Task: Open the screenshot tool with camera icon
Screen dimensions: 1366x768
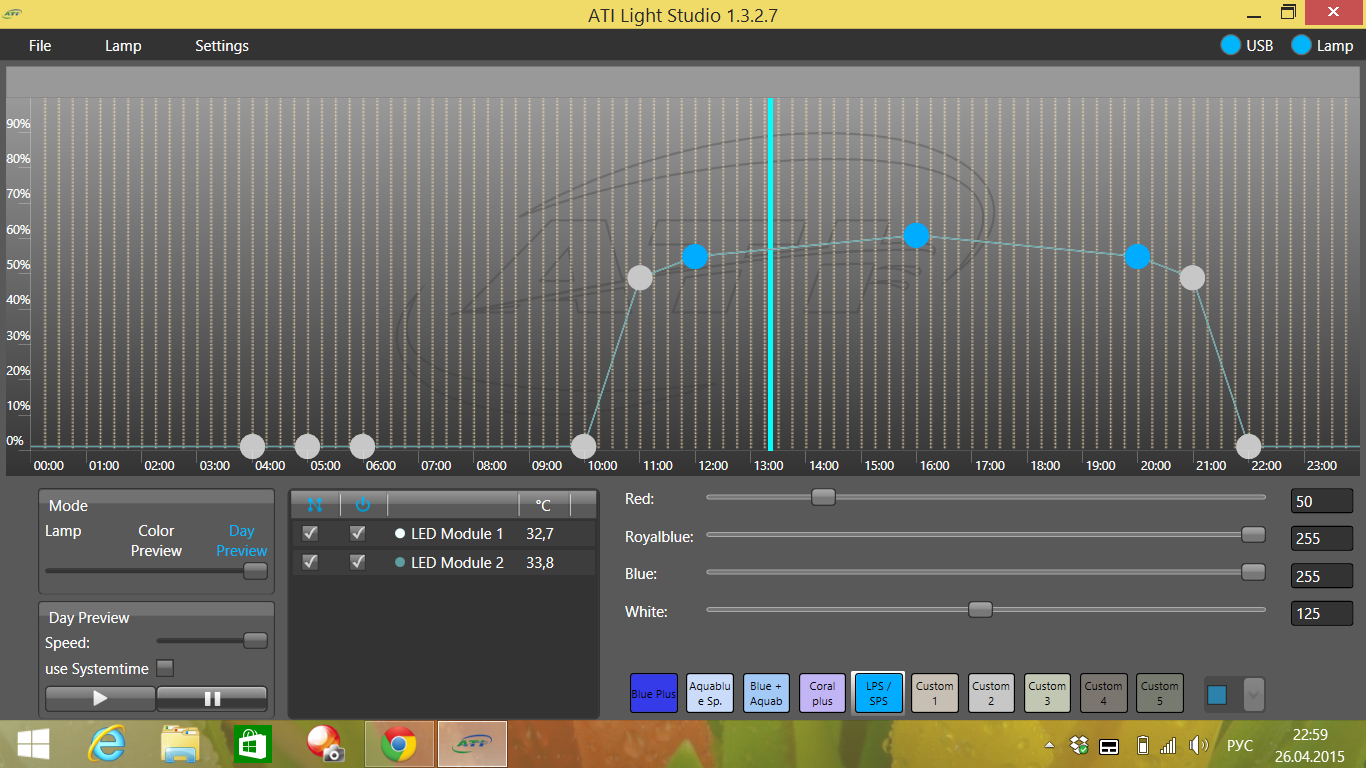Action: 325,744
